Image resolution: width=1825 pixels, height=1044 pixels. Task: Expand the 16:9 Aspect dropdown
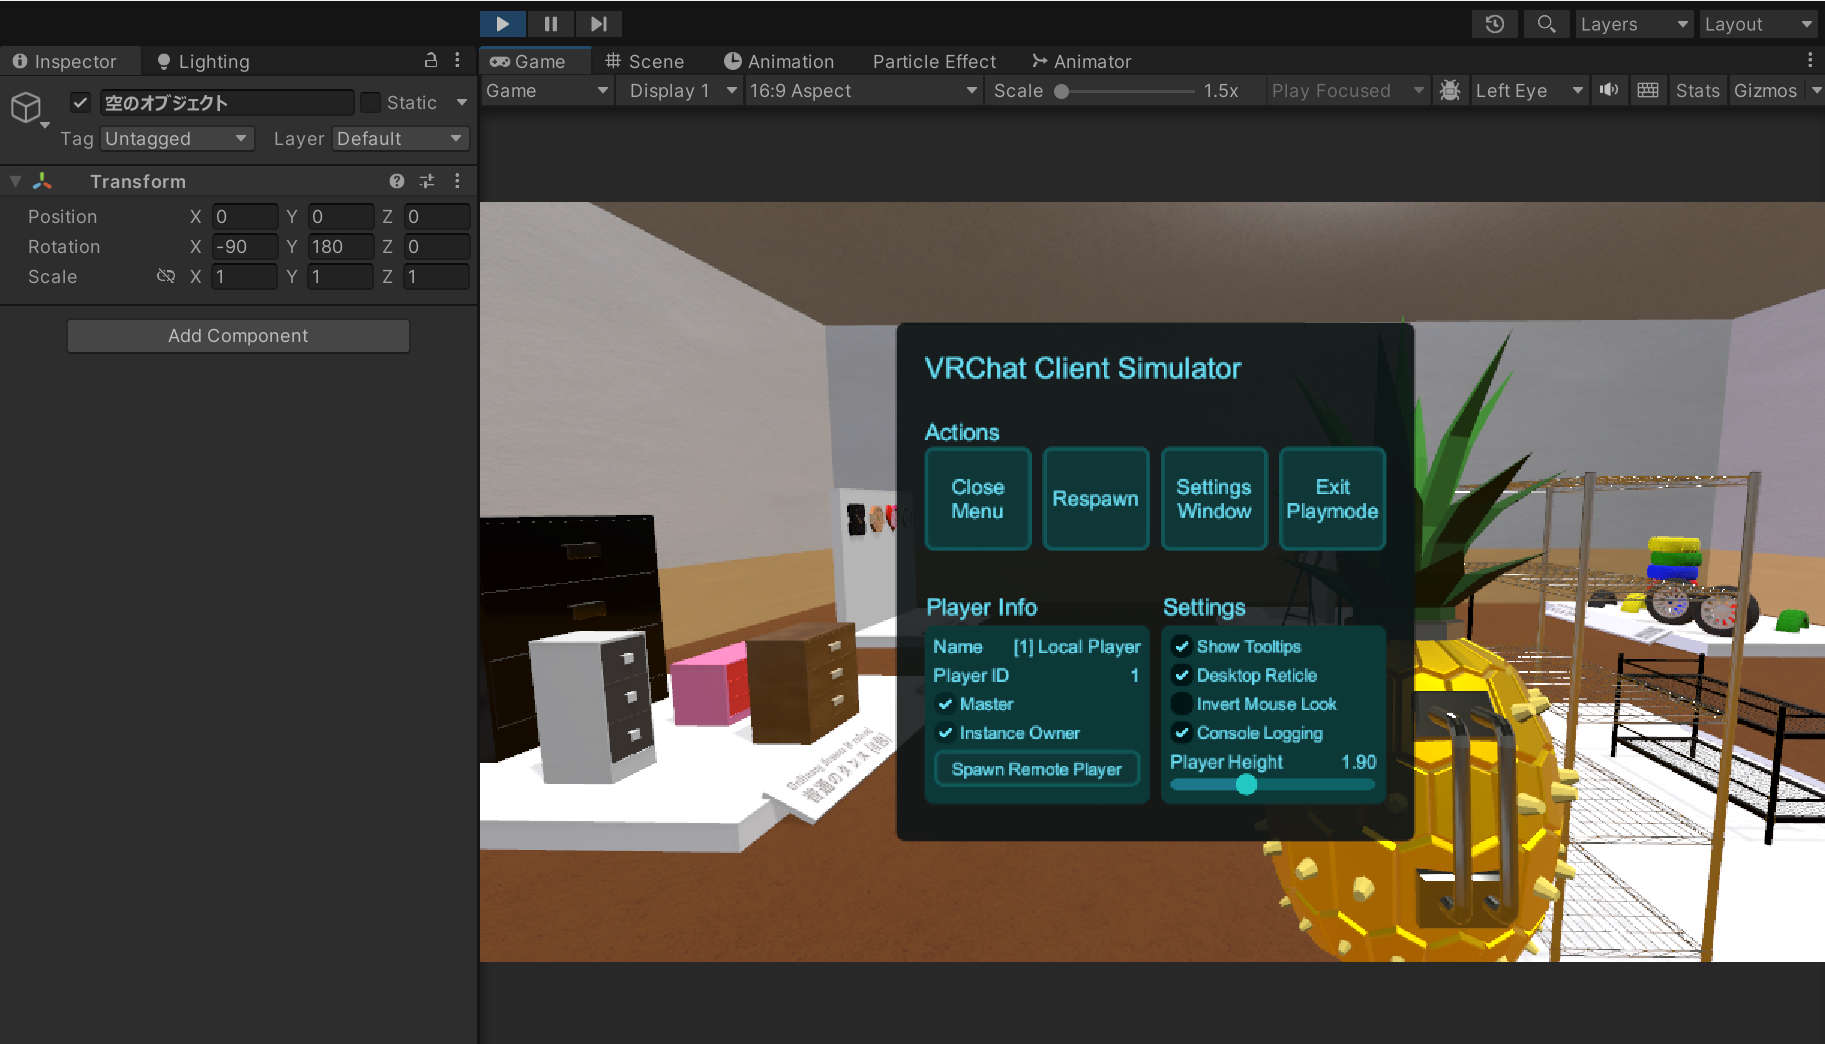[862, 90]
